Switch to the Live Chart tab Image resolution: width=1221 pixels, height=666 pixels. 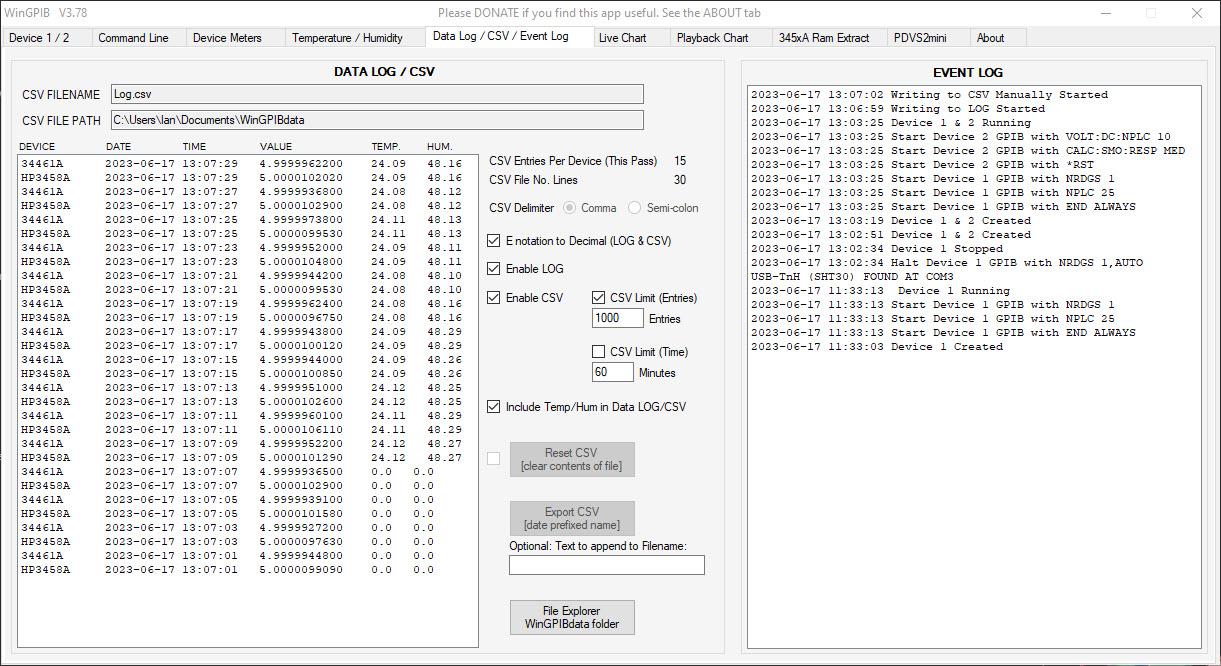(x=622, y=38)
